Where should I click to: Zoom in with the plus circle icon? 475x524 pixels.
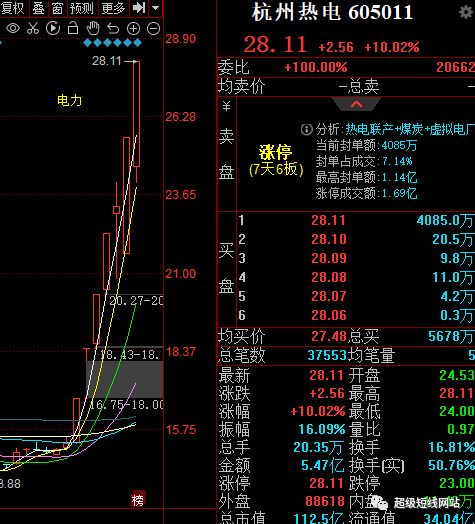[x=133, y=29]
